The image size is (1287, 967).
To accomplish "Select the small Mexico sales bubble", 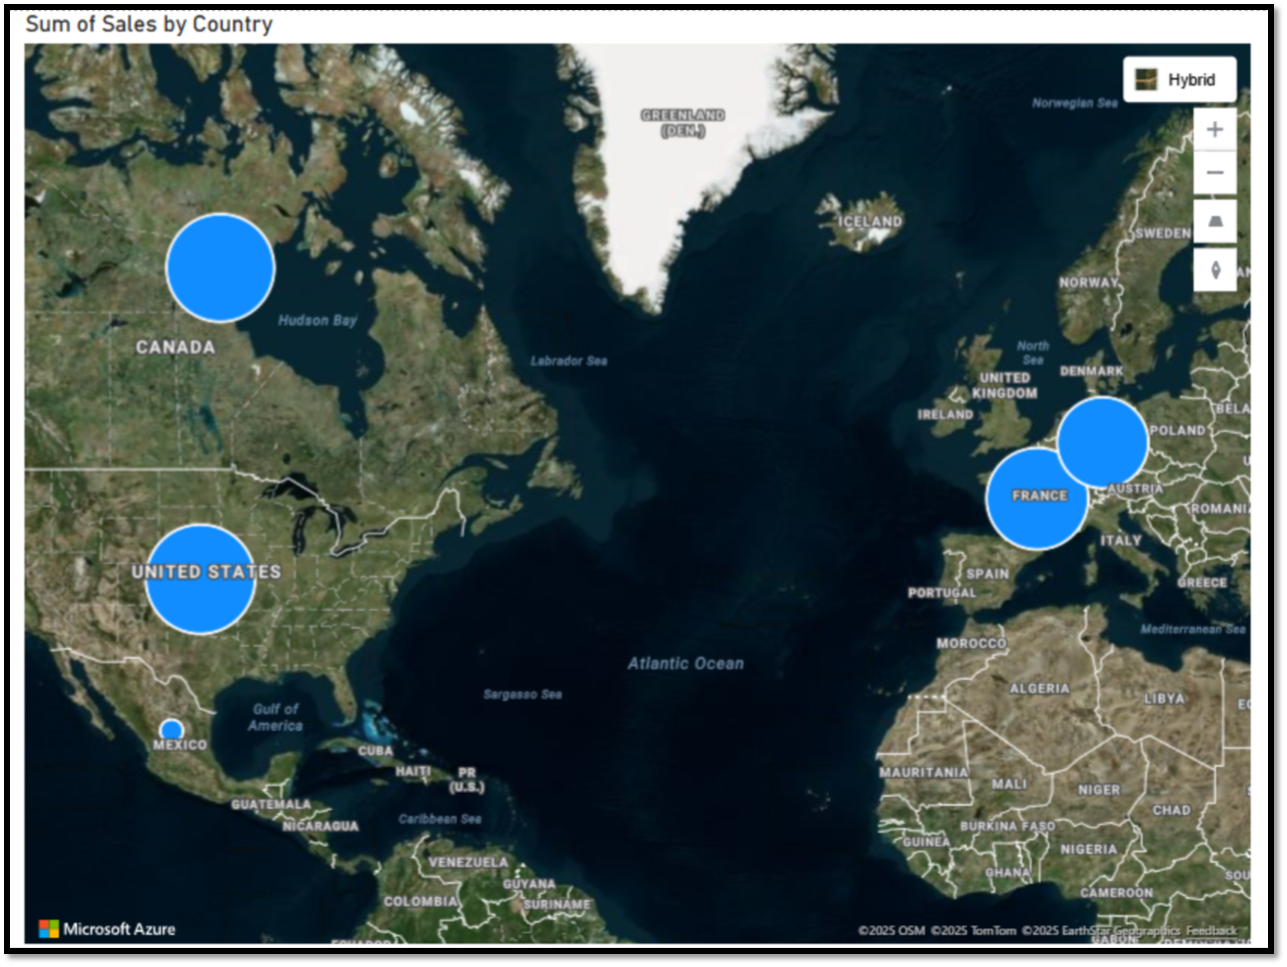I will pyautogui.click(x=172, y=730).
